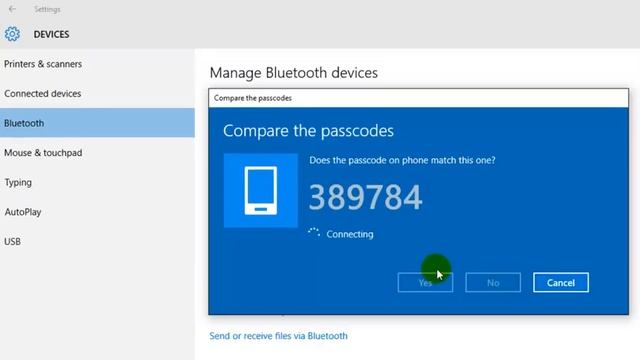Select the Bluetooth section
Image resolution: width=640 pixels, height=360 pixels.
[x=97, y=123]
